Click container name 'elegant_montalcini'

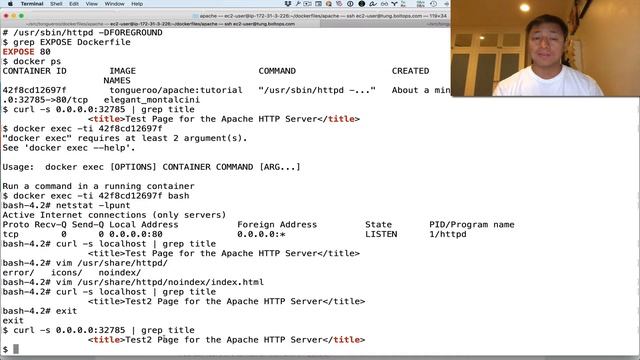[151, 100]
